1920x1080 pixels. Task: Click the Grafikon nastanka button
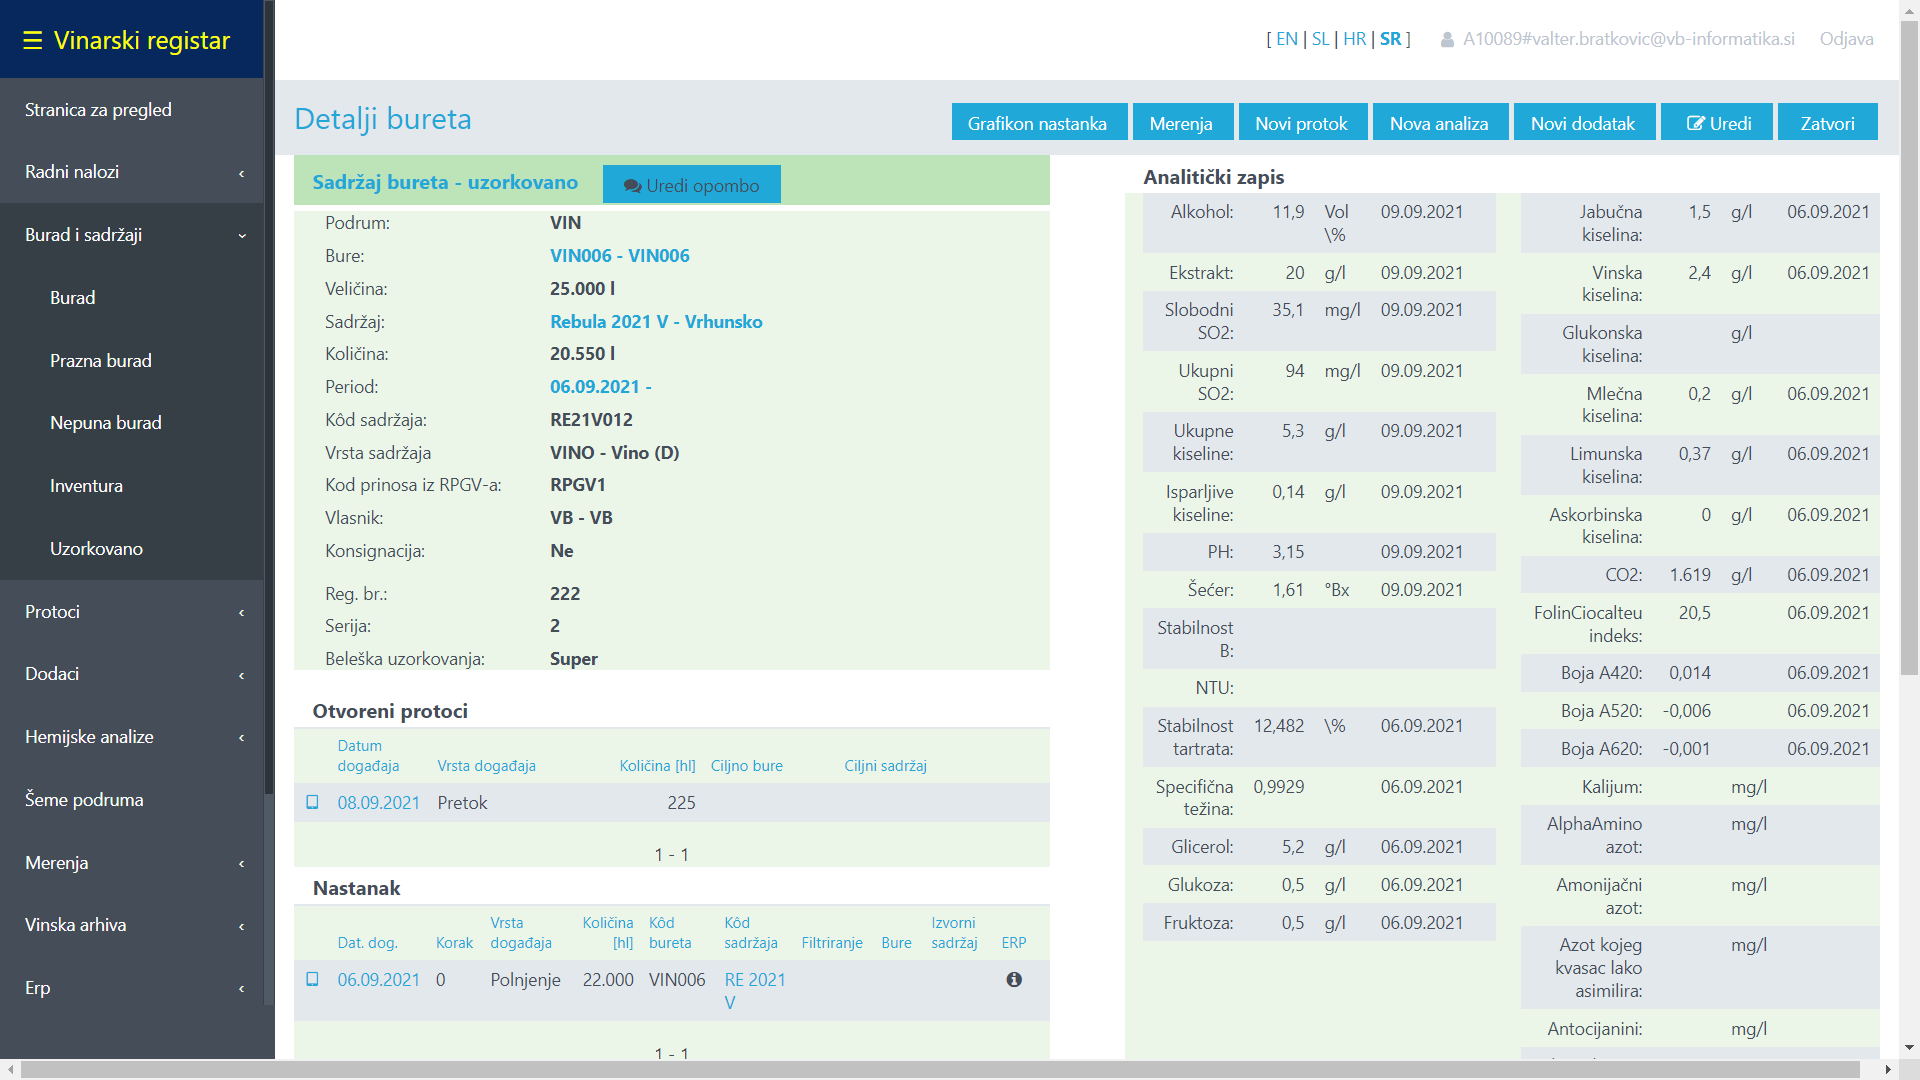coord(1039,123)
